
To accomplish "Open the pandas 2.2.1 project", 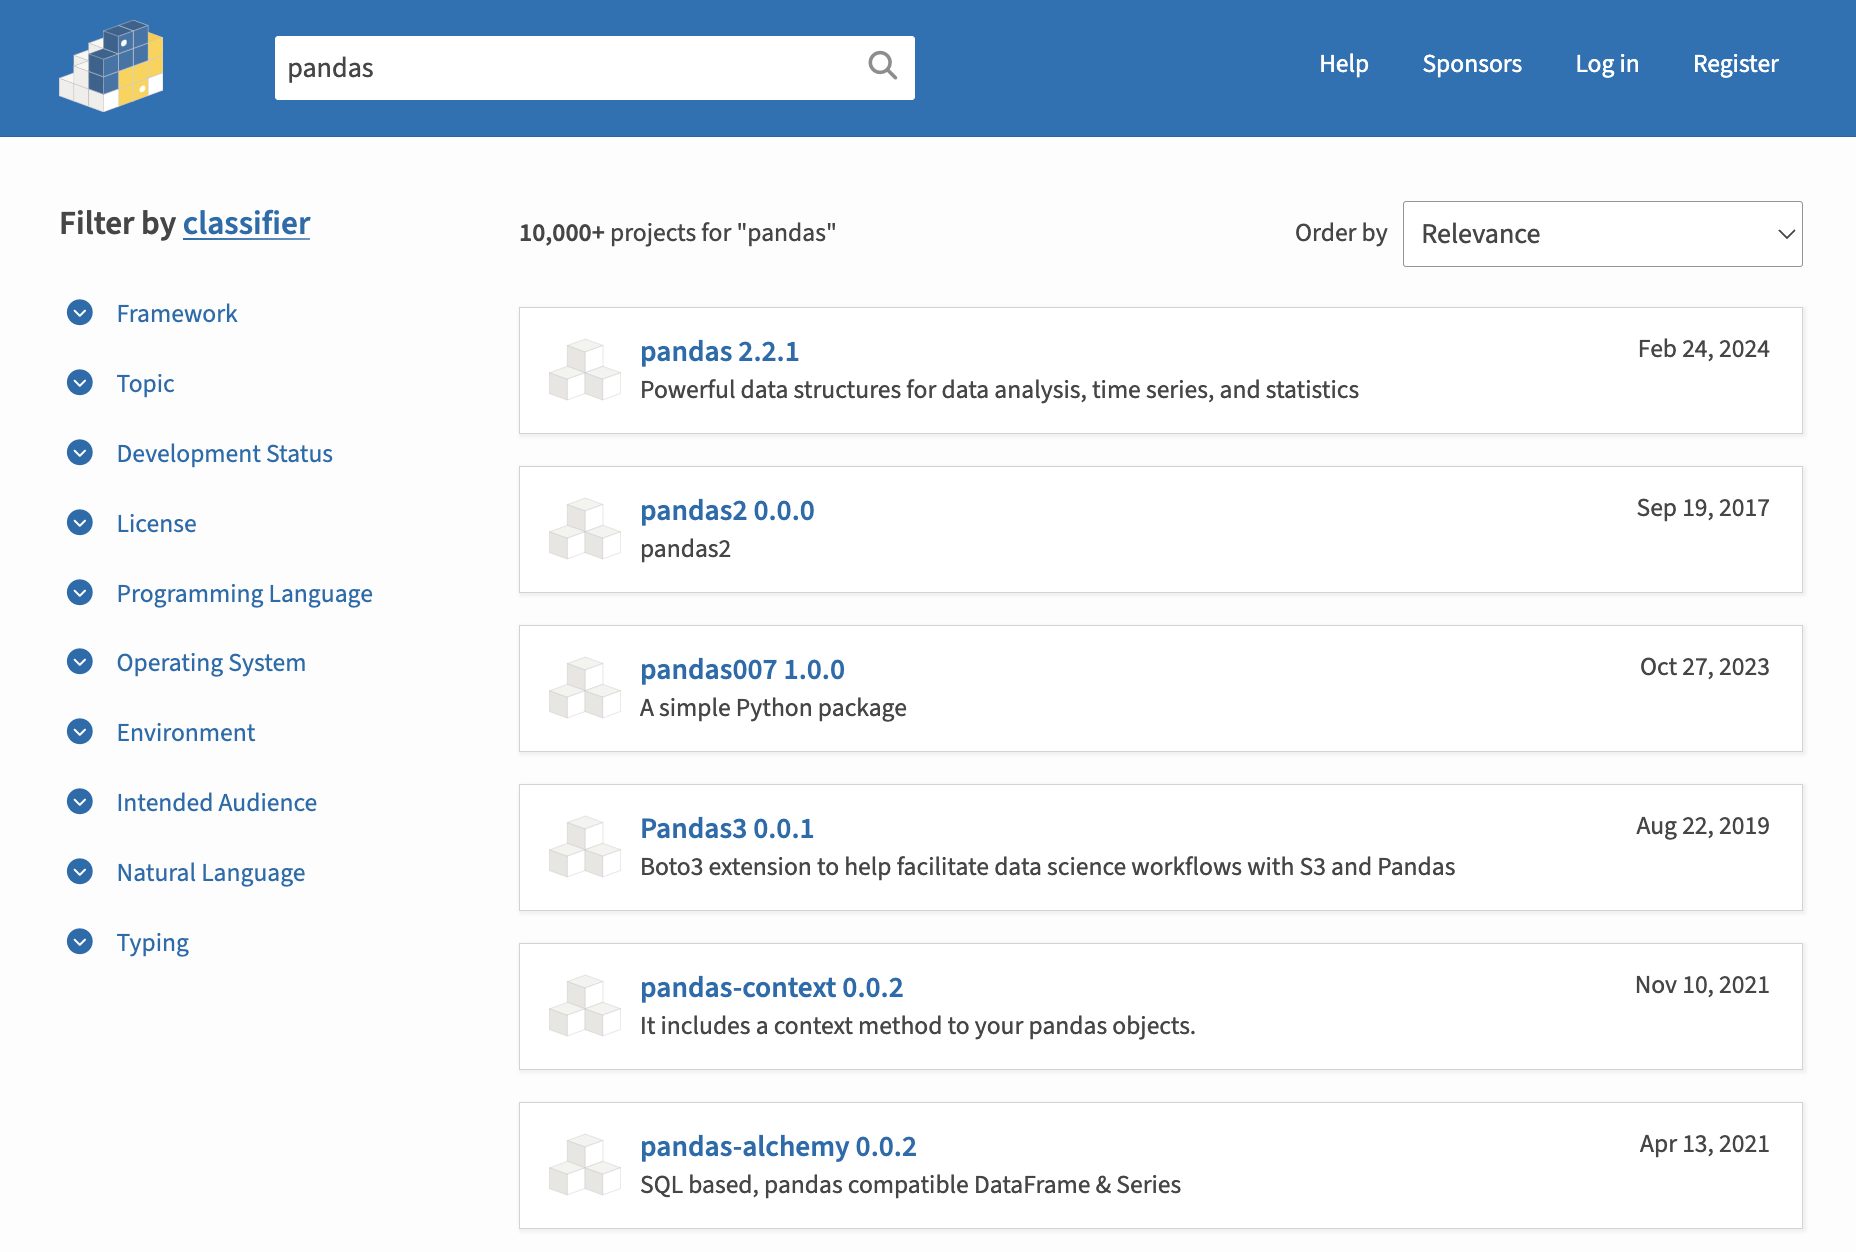I will click(719, 352).
